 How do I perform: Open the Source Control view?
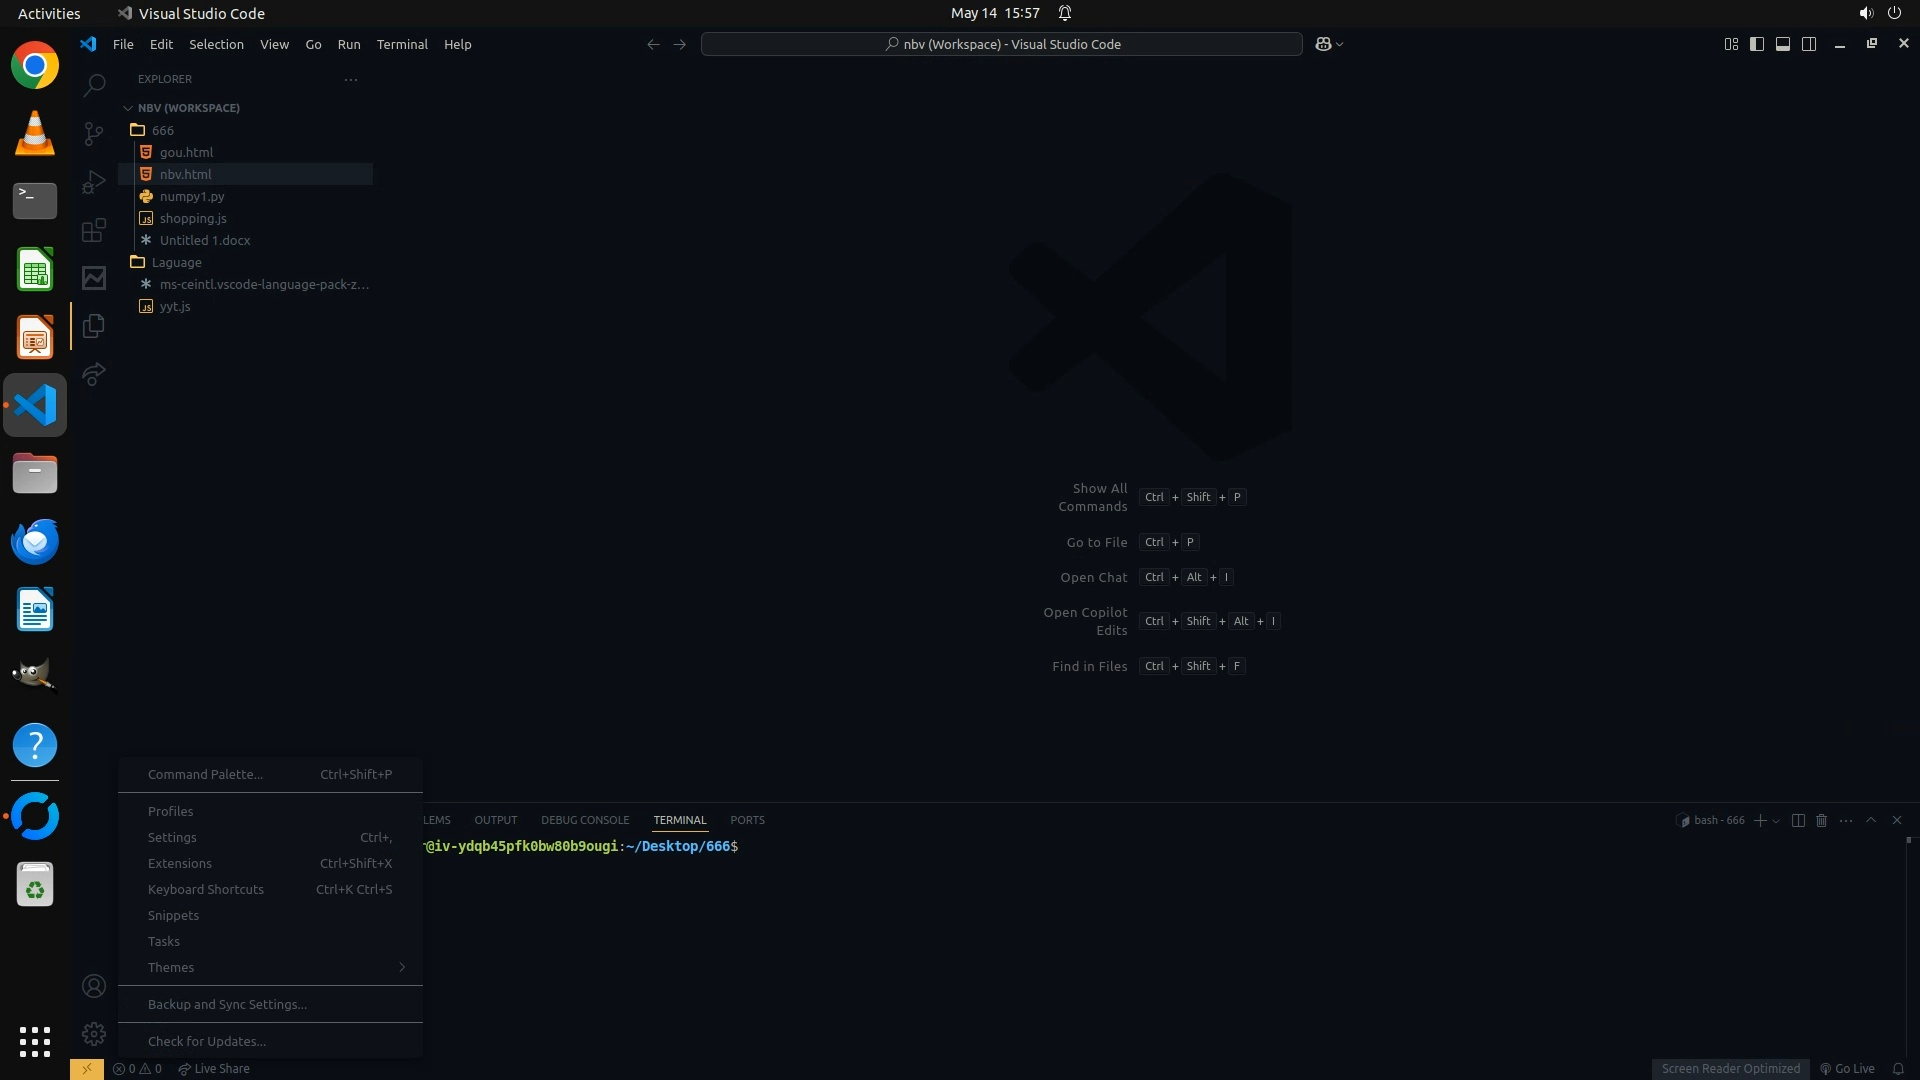(x=94, y=133)
